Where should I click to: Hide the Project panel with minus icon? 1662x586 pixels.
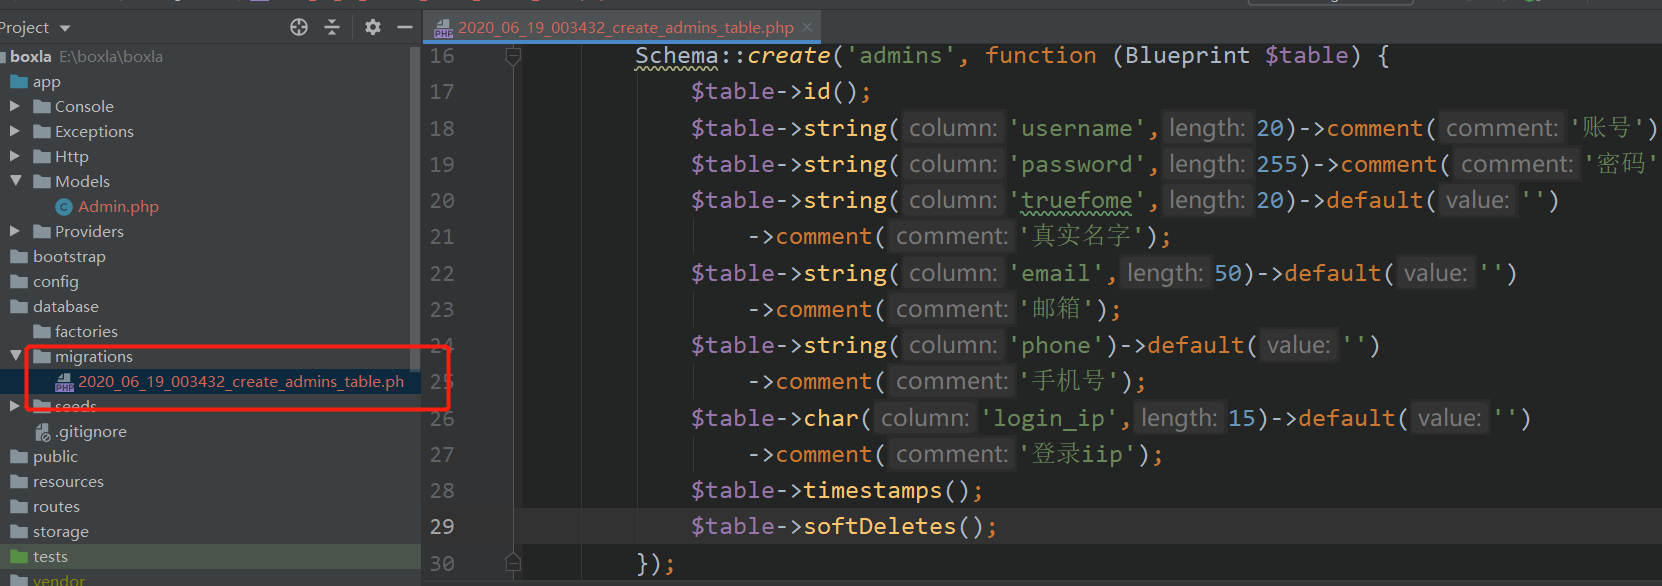[405, 27]
